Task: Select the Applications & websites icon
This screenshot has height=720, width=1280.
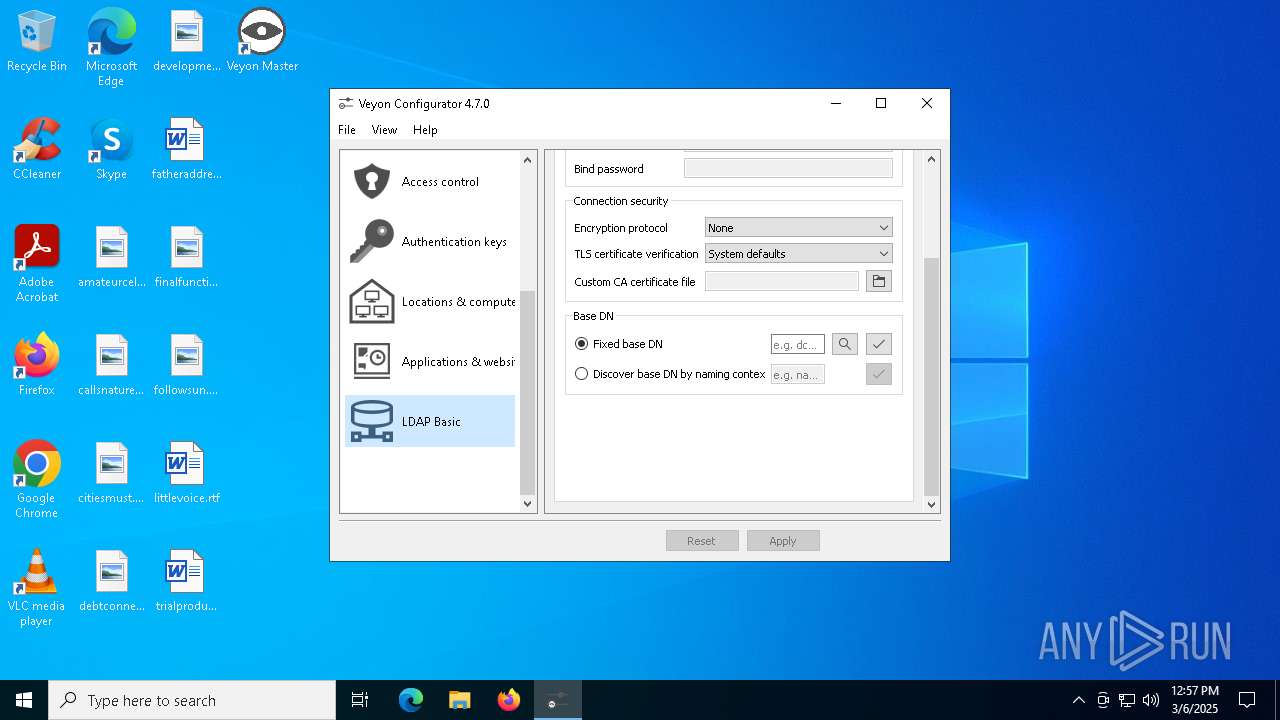Action: click(372, 362)
